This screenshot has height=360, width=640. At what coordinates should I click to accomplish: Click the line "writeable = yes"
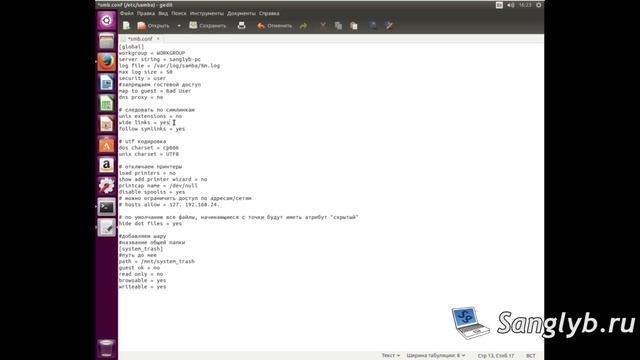click(142, 287)
